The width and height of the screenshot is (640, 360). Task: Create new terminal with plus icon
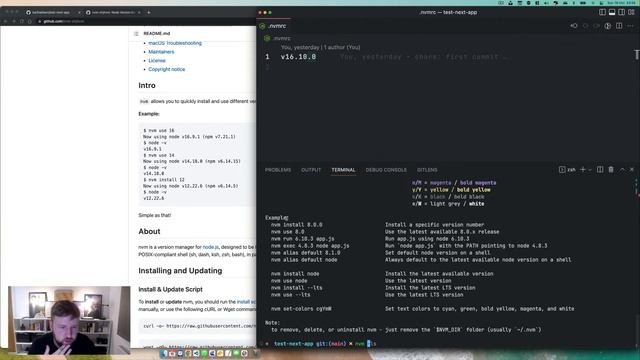pyautogui.click(x=583, y=169)
